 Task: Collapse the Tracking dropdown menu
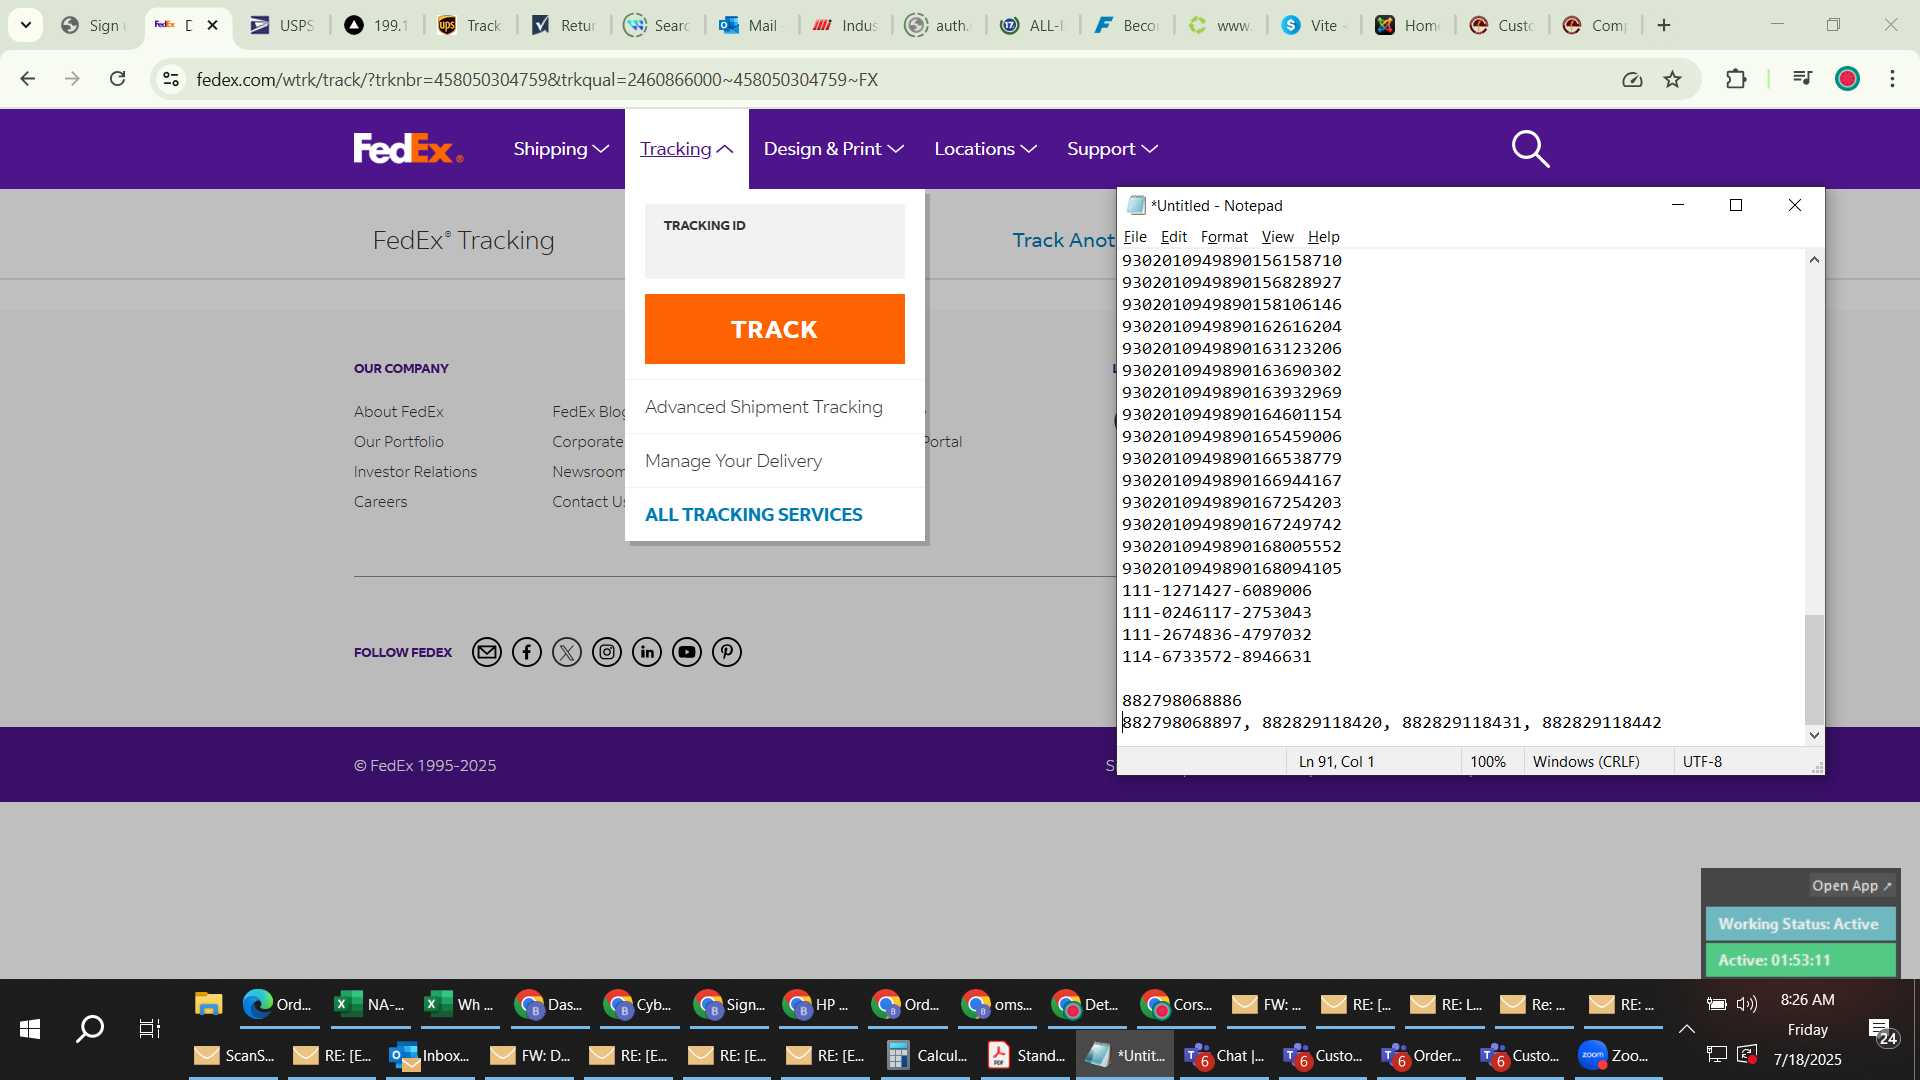(687, 149)
